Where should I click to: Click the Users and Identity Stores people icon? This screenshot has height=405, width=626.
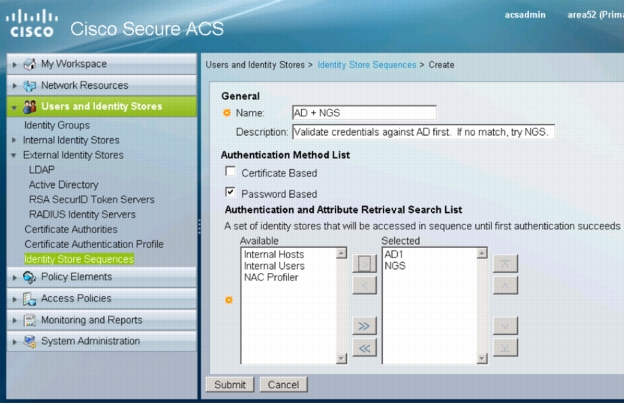30,107
